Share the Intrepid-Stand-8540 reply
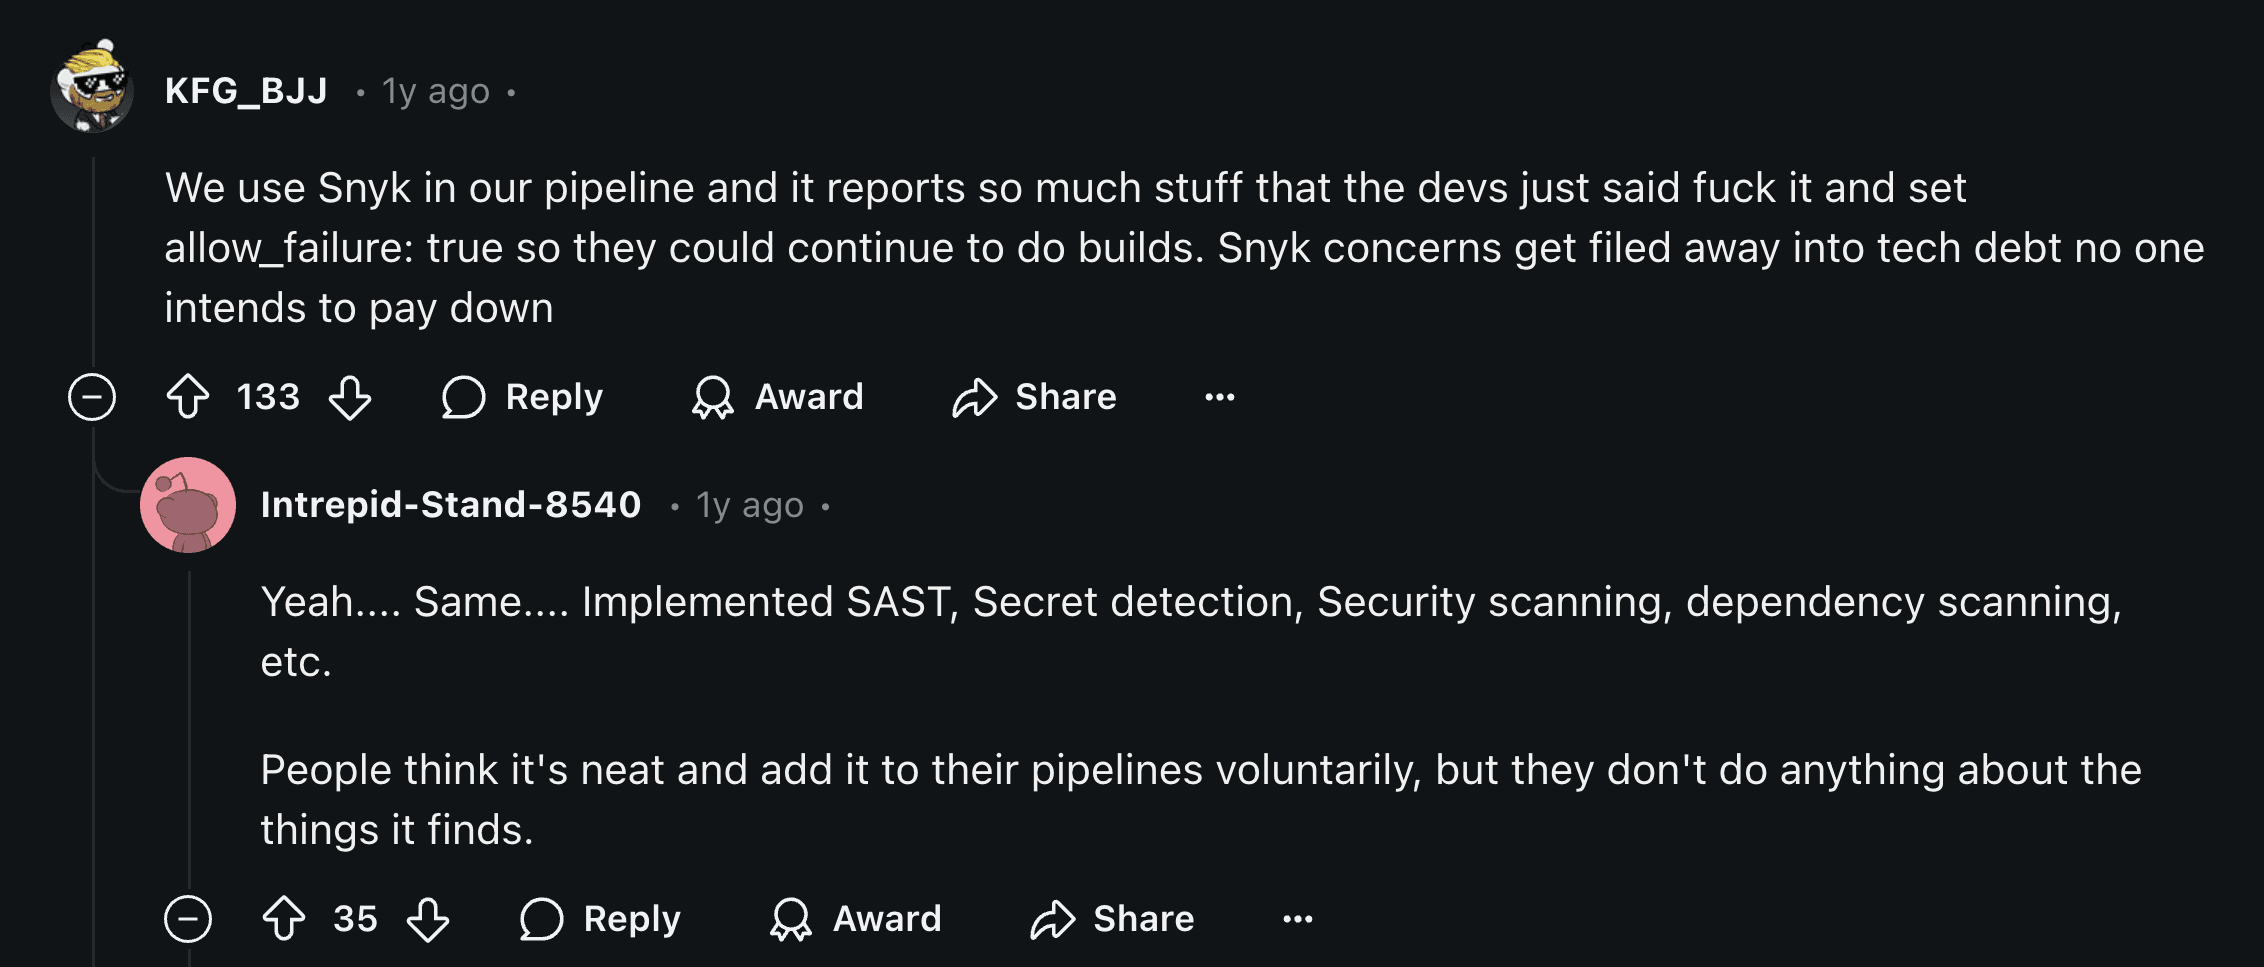 point(1112,919)
